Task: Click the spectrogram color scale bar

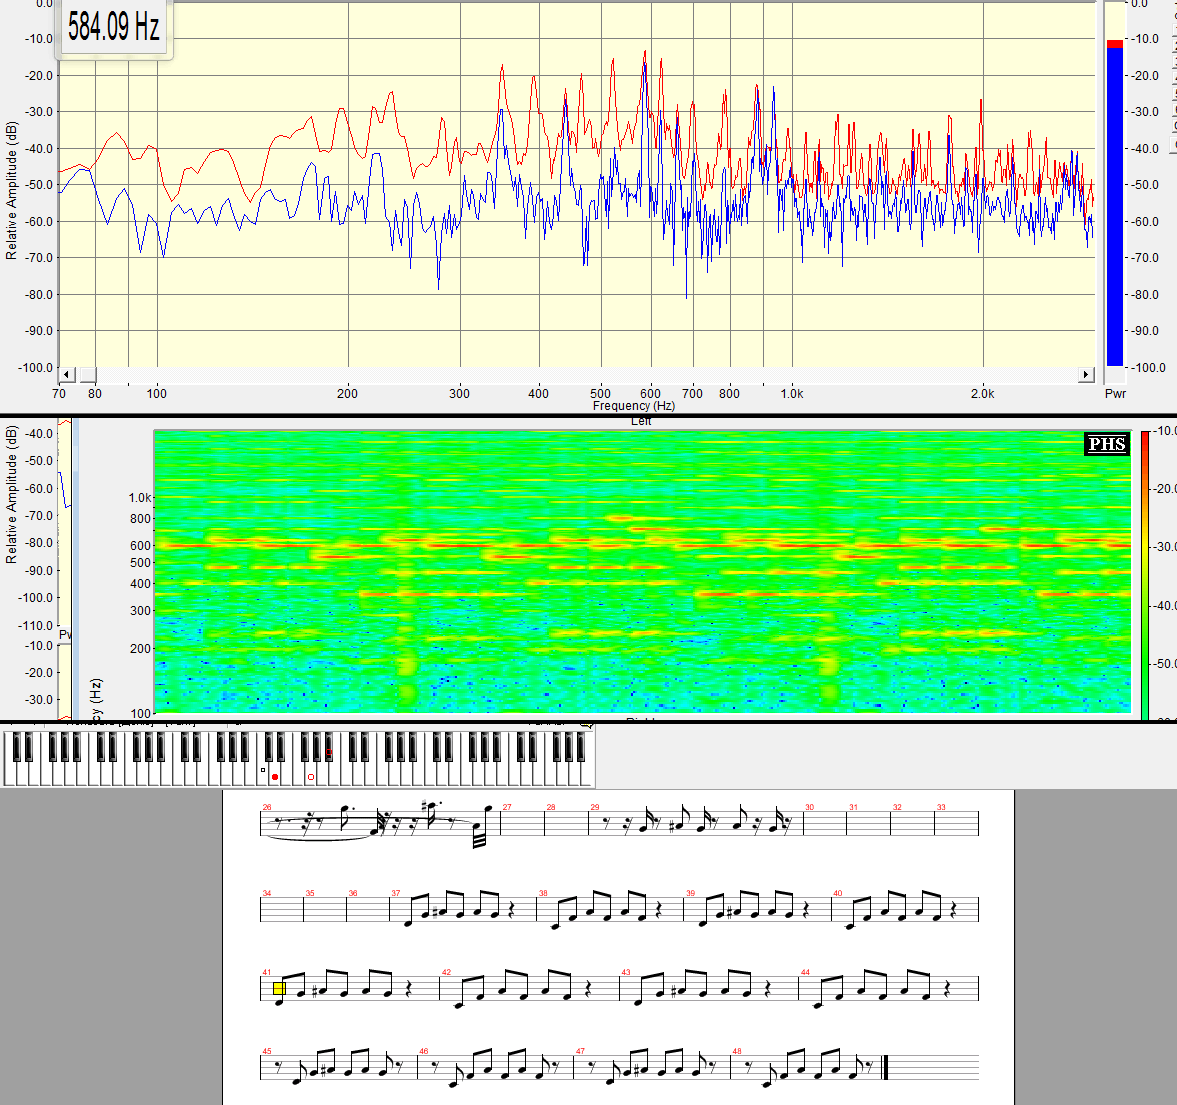Action: (1145, 570)
